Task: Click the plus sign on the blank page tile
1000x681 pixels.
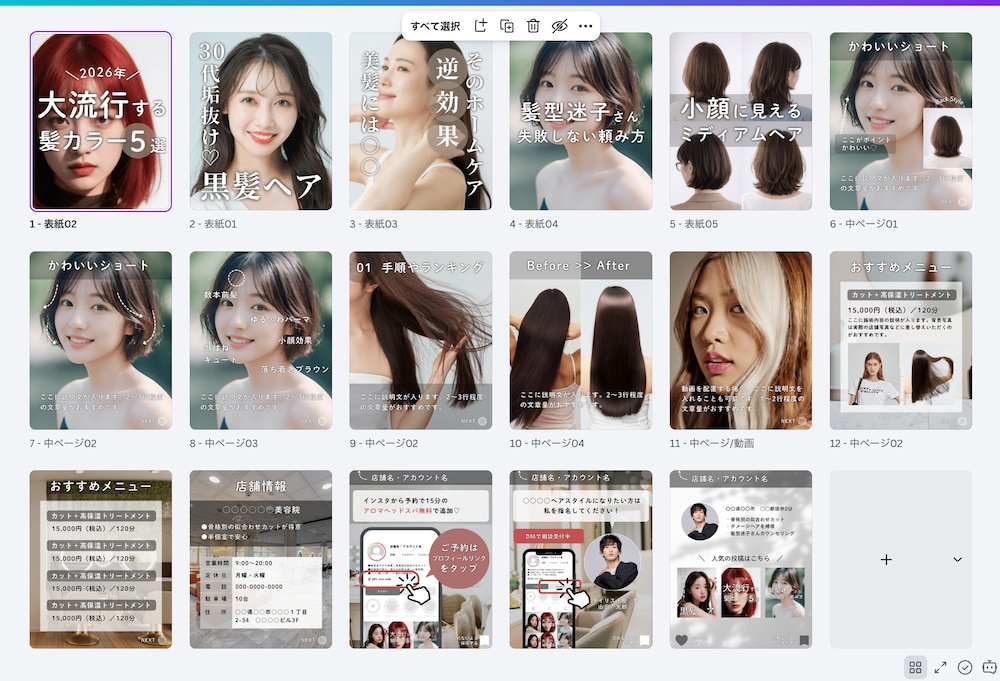Action: tap(886, 559)
